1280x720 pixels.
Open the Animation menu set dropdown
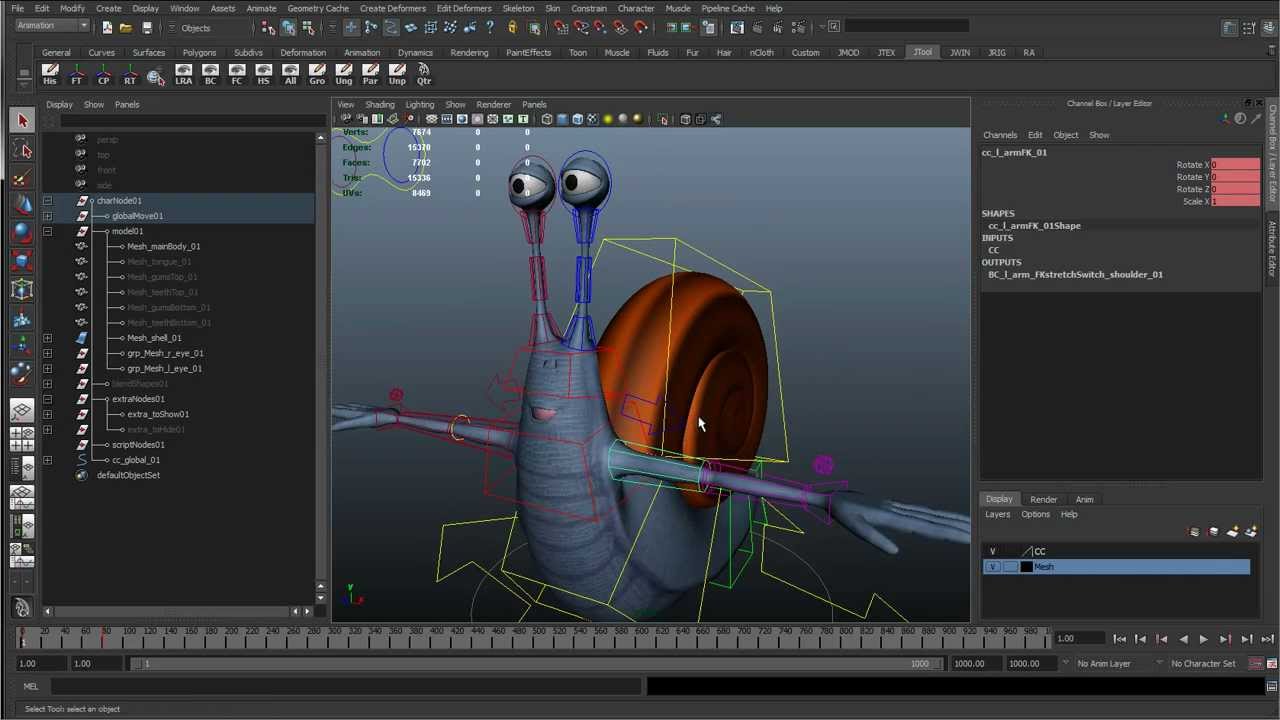point(52,26)
